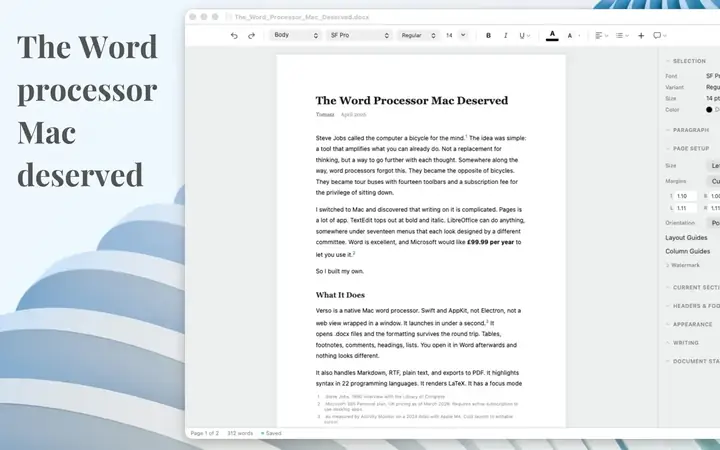Open the page Size dropdown in Page Setup
The width and height of the screenshot is (720, 450).
(713, 166)
